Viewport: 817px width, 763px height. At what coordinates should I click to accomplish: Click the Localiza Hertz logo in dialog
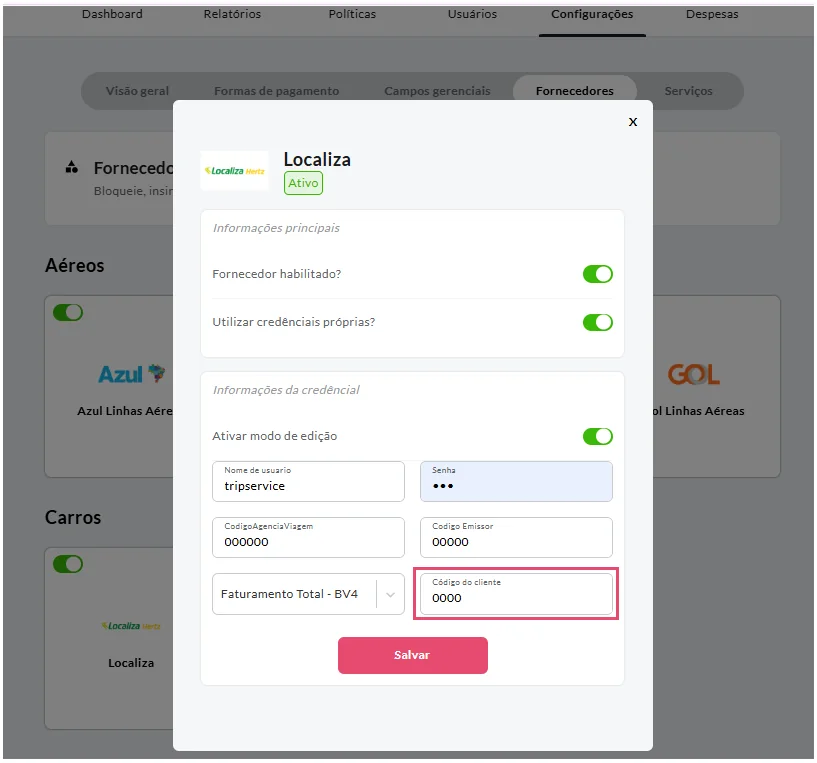coord(234,170)
